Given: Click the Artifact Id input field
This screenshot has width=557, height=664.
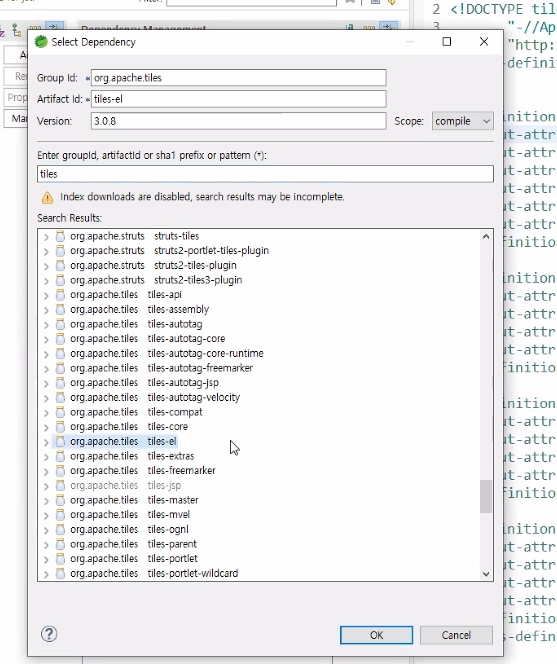Looking at the screenshot, I should coord(238,99).
